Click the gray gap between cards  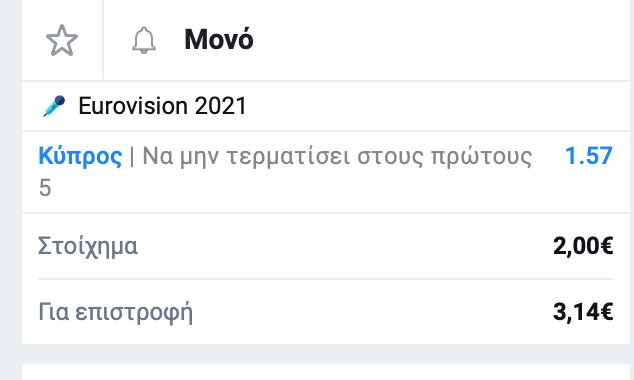click(x=326, y=354)
